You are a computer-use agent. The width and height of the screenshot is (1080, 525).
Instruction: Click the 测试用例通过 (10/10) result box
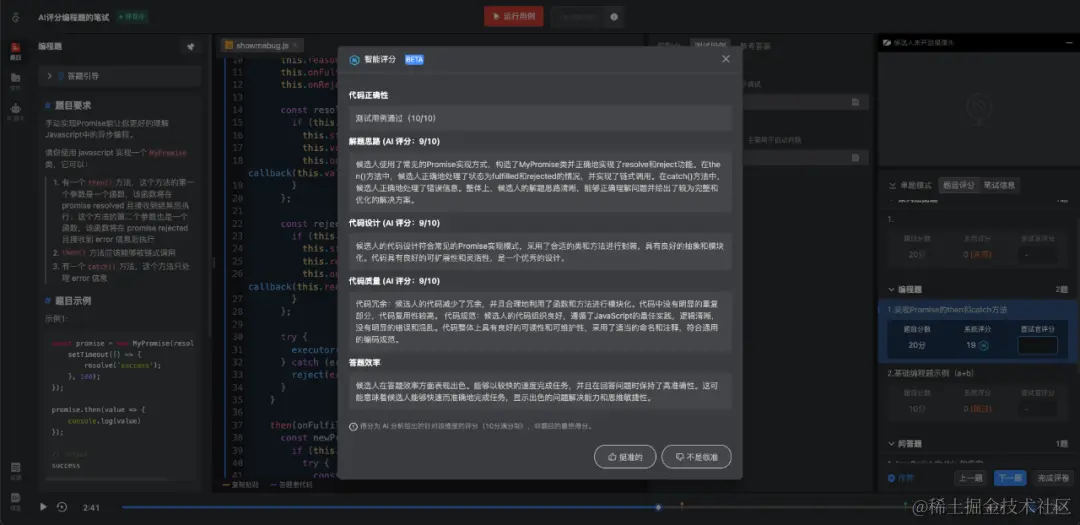coord(539,119)
